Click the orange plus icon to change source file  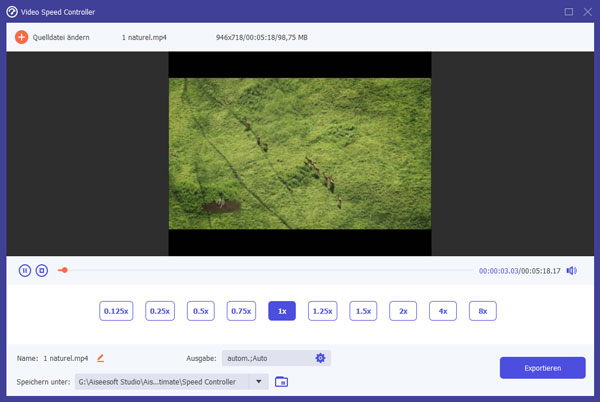pos(22,37)
